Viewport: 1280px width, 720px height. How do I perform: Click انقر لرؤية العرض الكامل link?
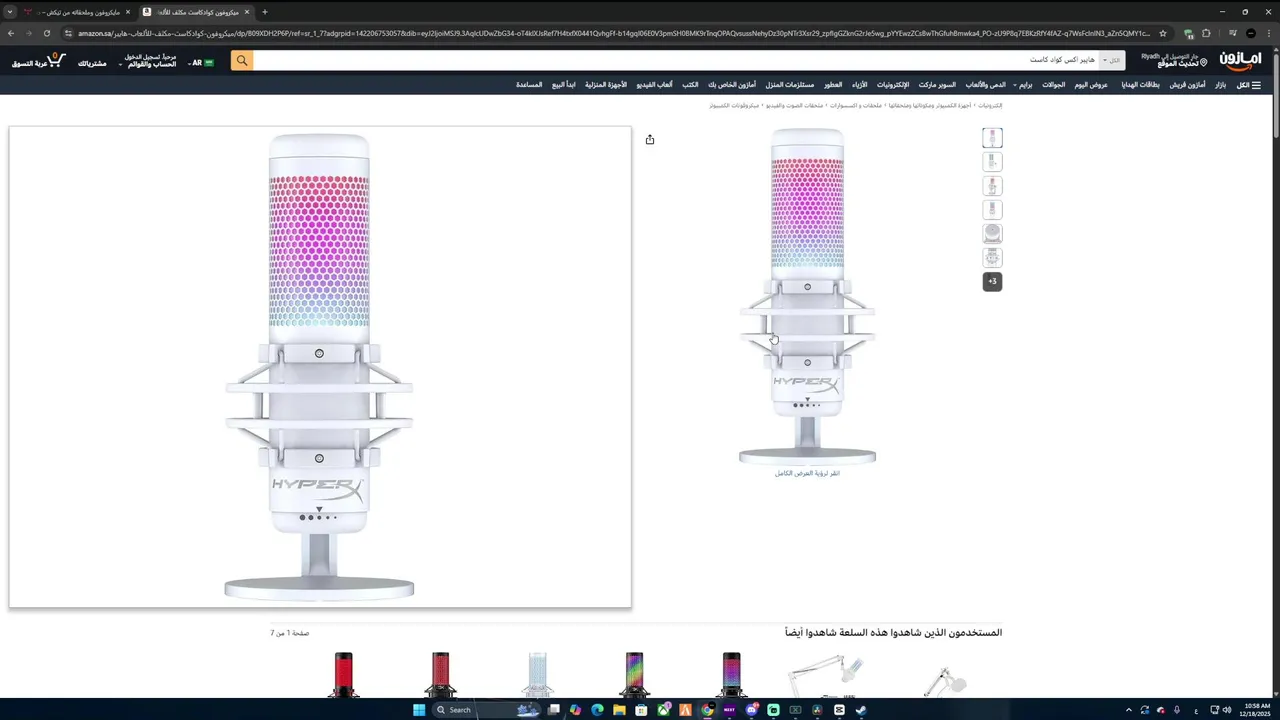[x=807, y=473]
